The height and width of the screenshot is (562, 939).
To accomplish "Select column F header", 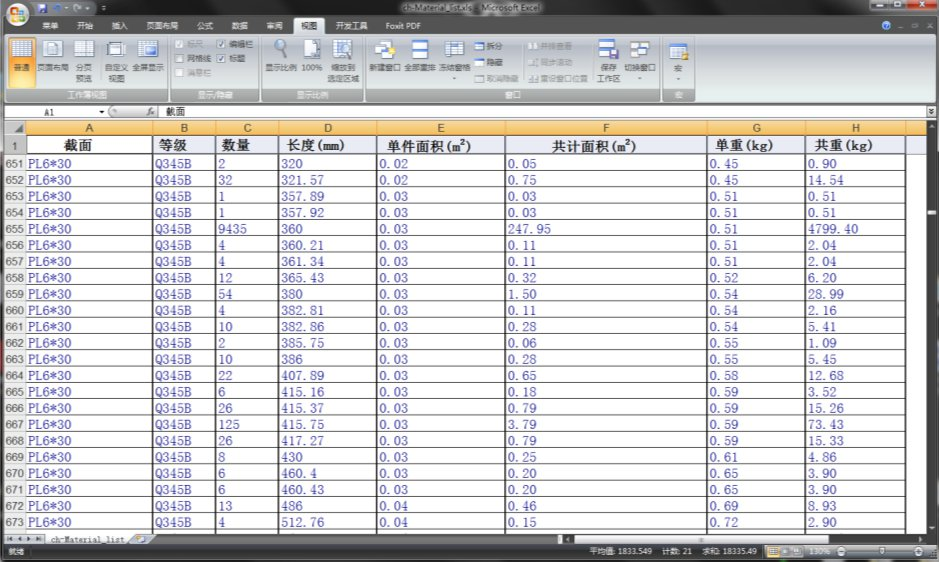I will point(606,128).
